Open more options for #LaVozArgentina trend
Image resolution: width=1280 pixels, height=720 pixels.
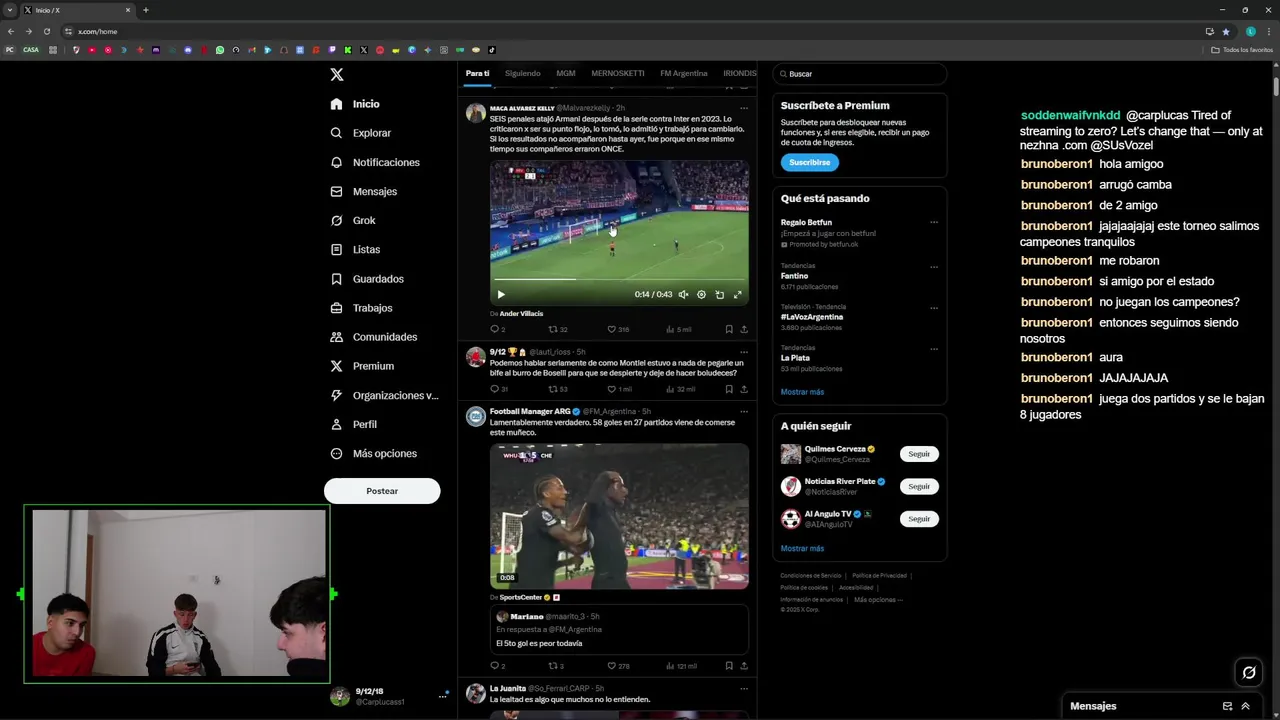pyautogui.click(x=933, y=308)
